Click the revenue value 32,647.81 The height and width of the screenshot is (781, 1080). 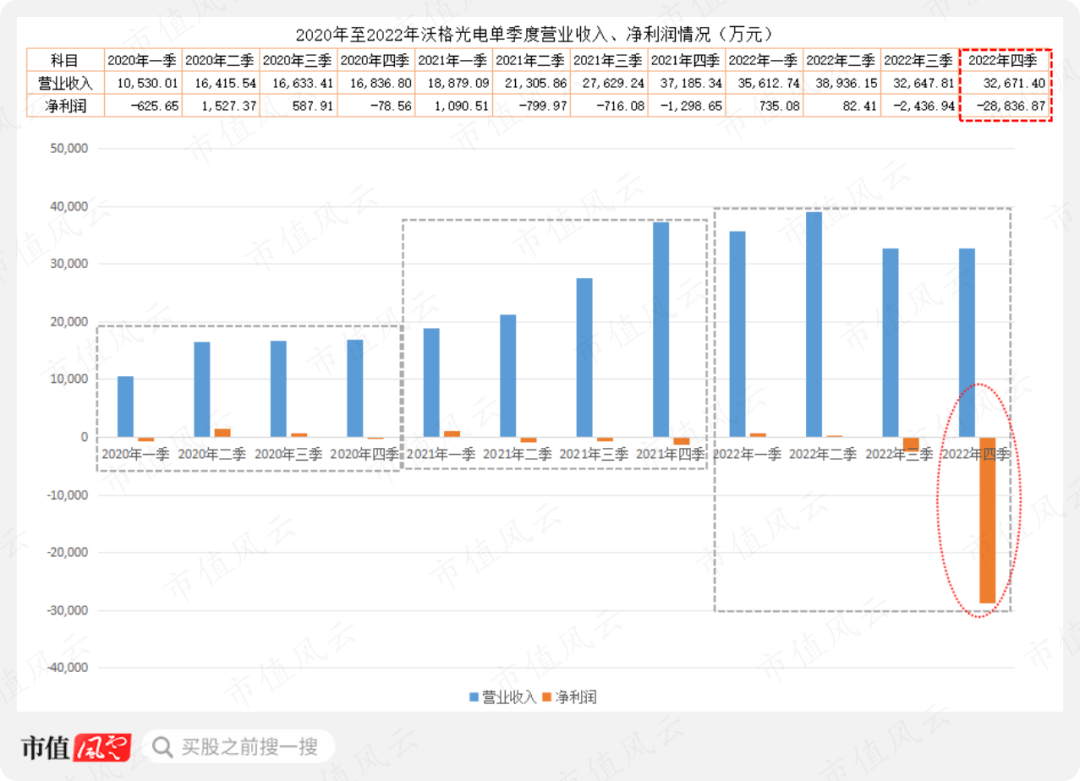click(x=924, y=83)
